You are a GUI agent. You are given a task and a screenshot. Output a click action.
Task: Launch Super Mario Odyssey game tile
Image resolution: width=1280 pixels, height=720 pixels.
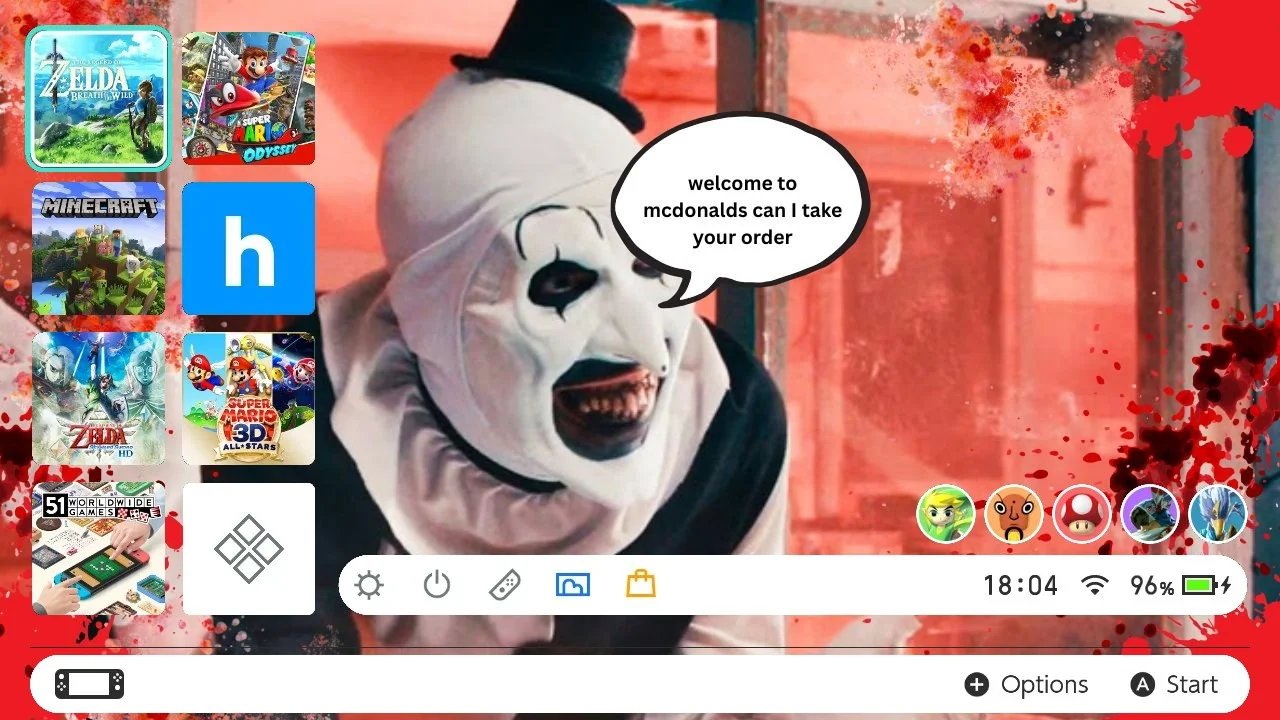(248, 98)
